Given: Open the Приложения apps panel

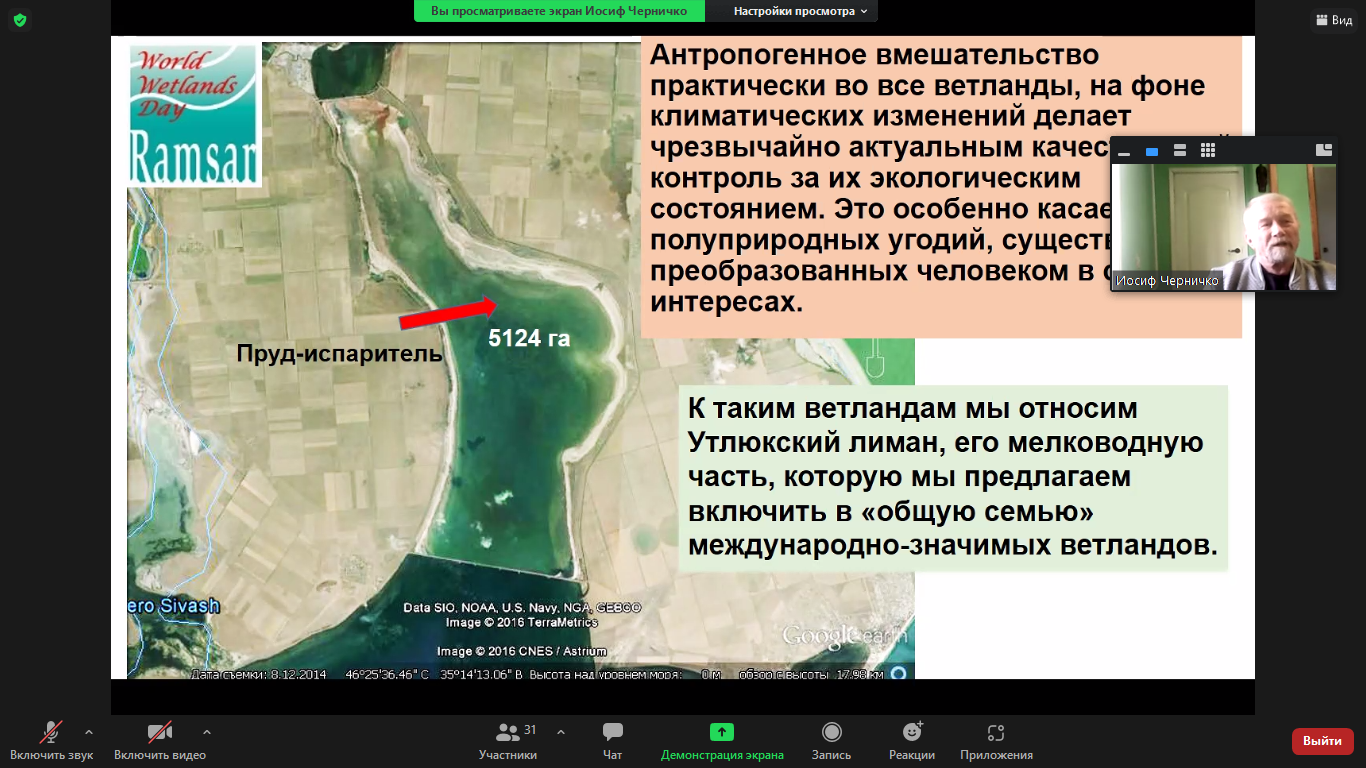Looking at the screenshot, I should [995, 740].
